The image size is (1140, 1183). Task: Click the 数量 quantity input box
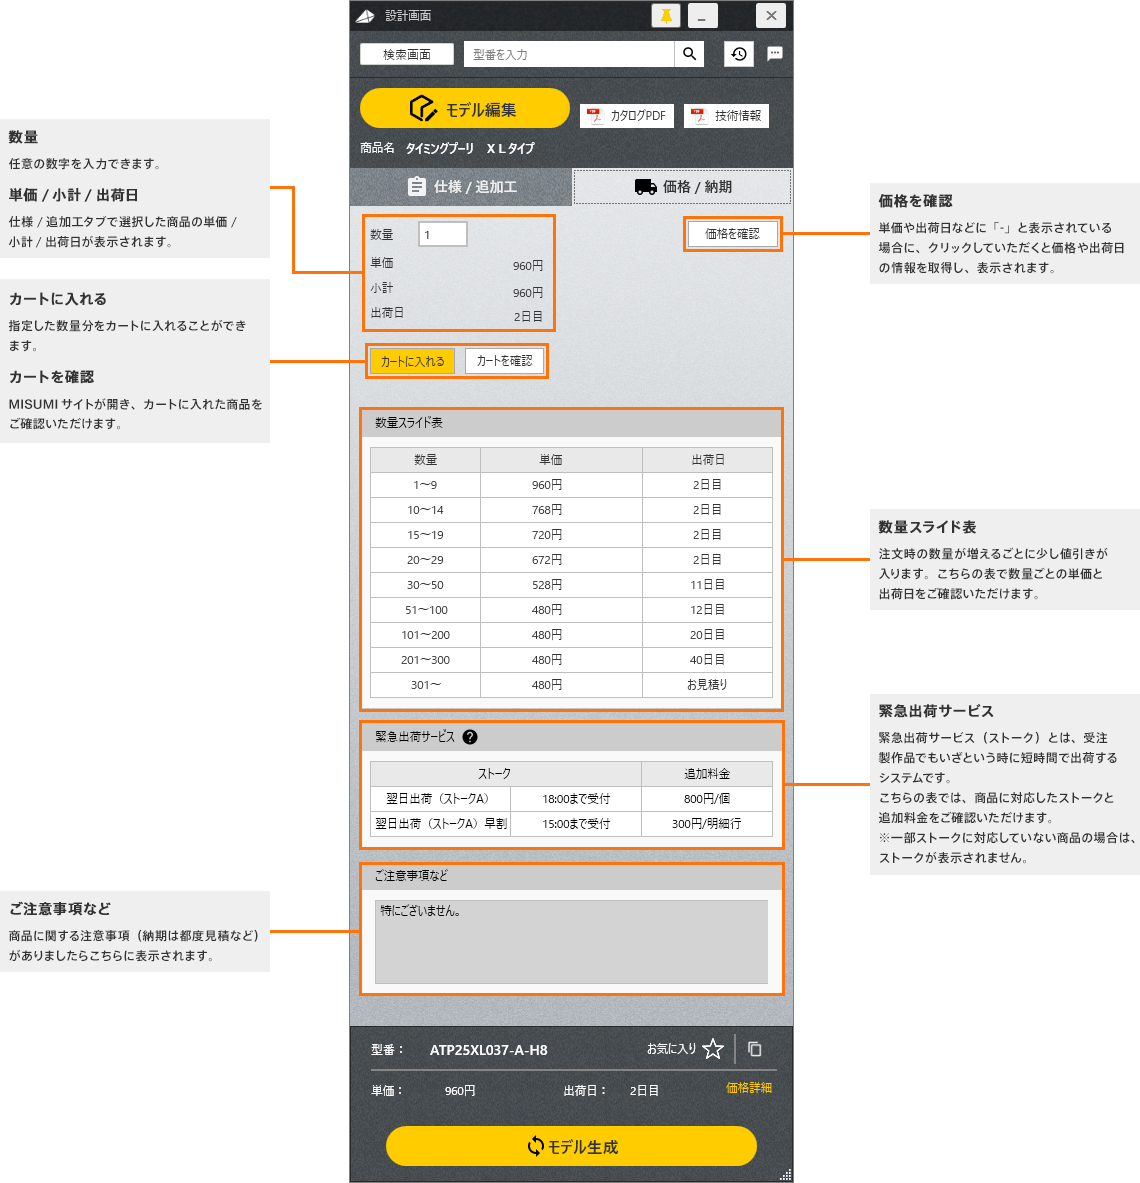click(x=442, y=234)
